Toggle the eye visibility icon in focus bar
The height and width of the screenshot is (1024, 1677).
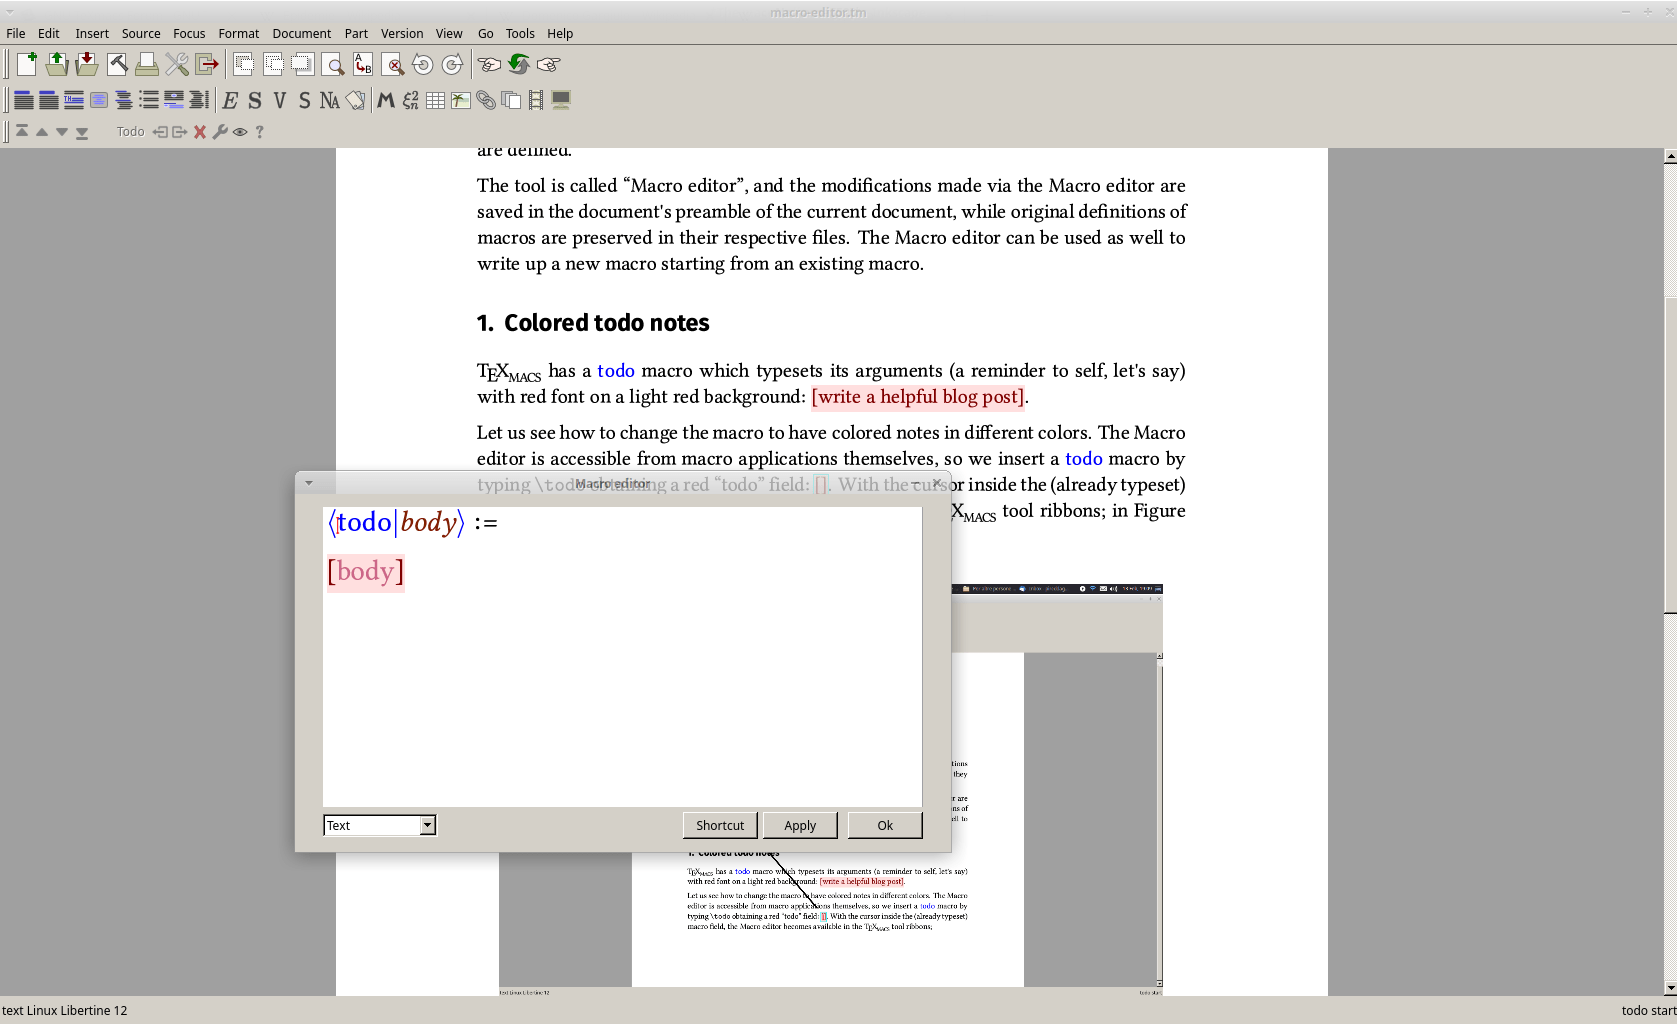tap(240, 132)
